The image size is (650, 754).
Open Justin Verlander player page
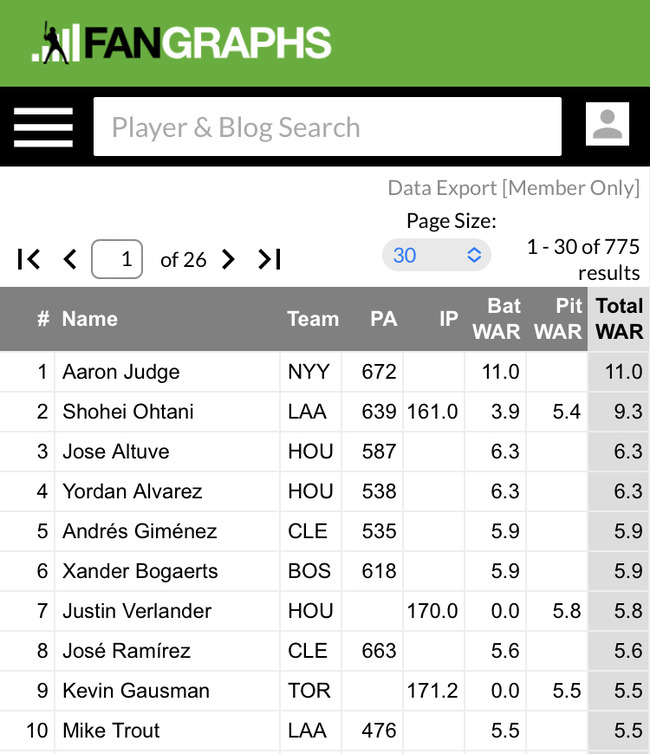pos(137,611)
